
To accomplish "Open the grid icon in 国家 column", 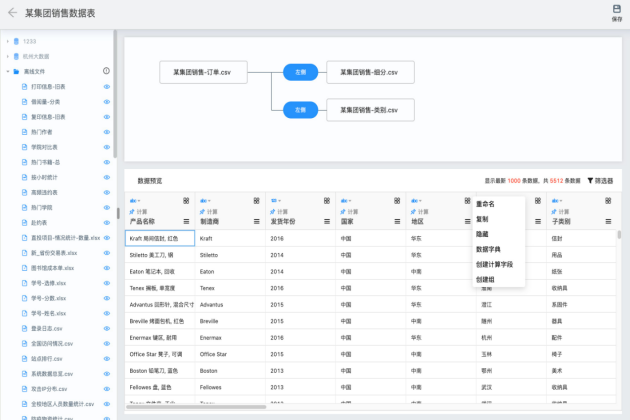I will pyautogui.click(x=397, y=201).
